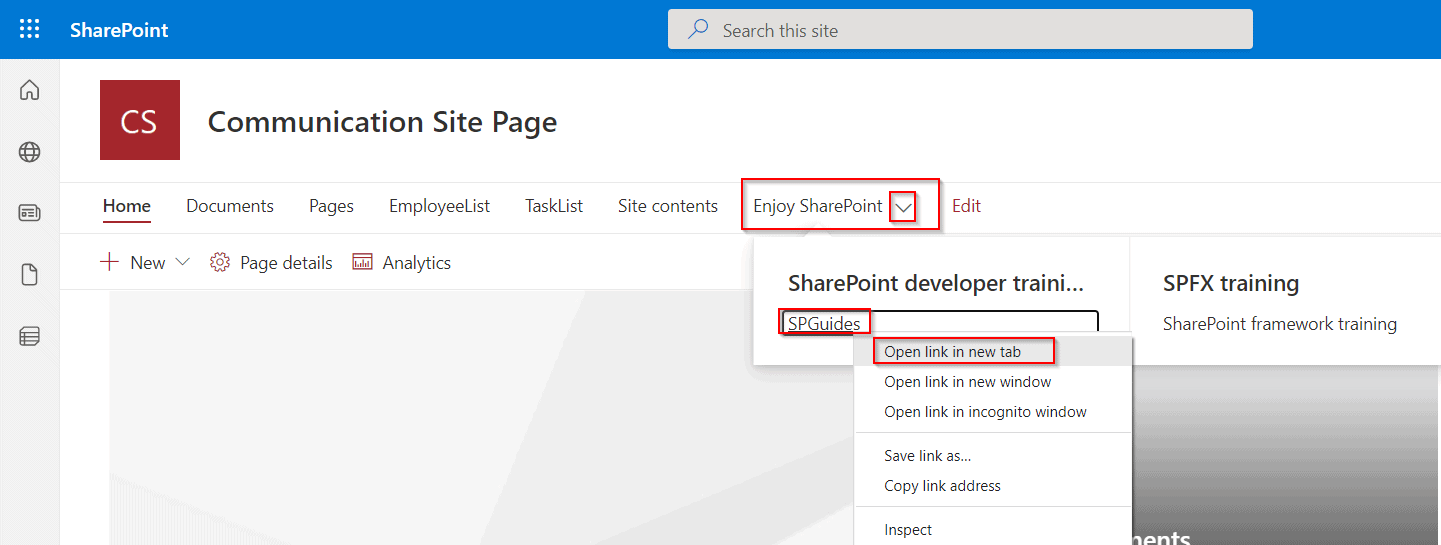Click SharePoint developer training heading
Viewport: 1441px width, 545px height.
(x=936, y=283)
